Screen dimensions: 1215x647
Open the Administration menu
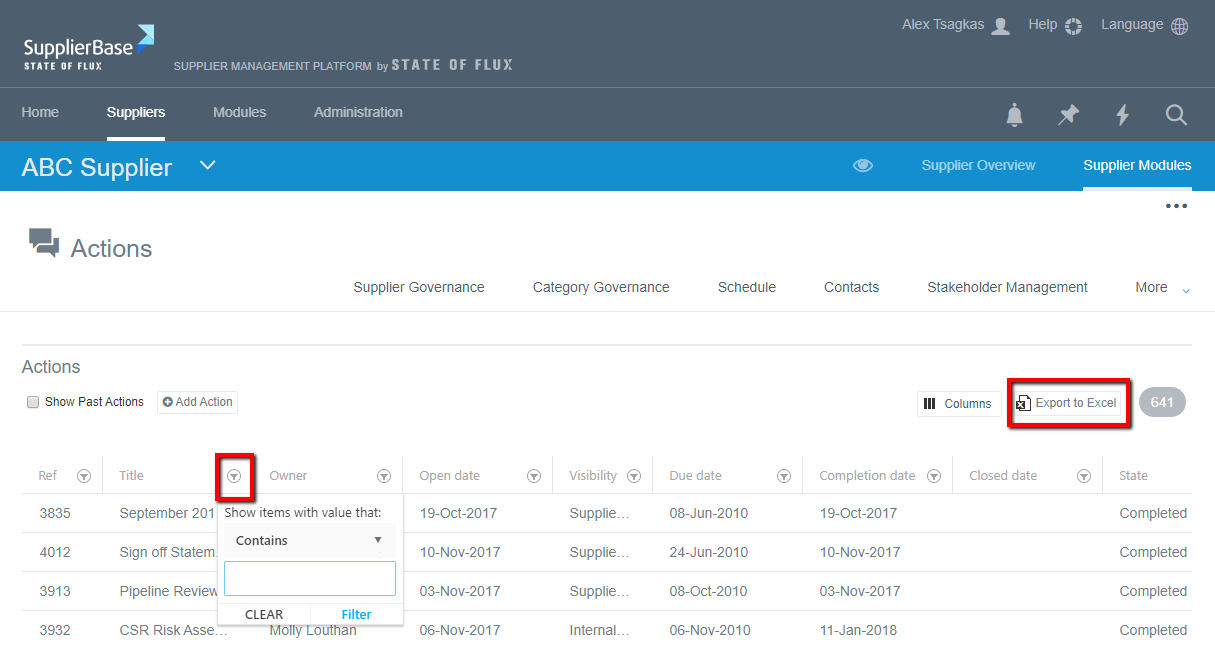(x=357, y=113)
